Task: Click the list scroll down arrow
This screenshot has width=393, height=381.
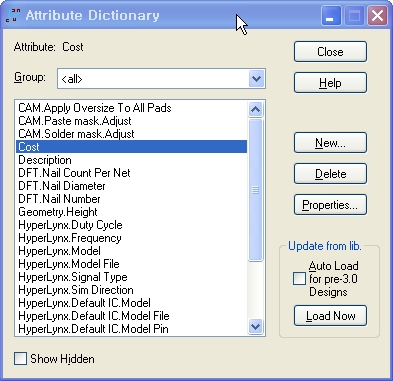Action: (x=256, y=327)
